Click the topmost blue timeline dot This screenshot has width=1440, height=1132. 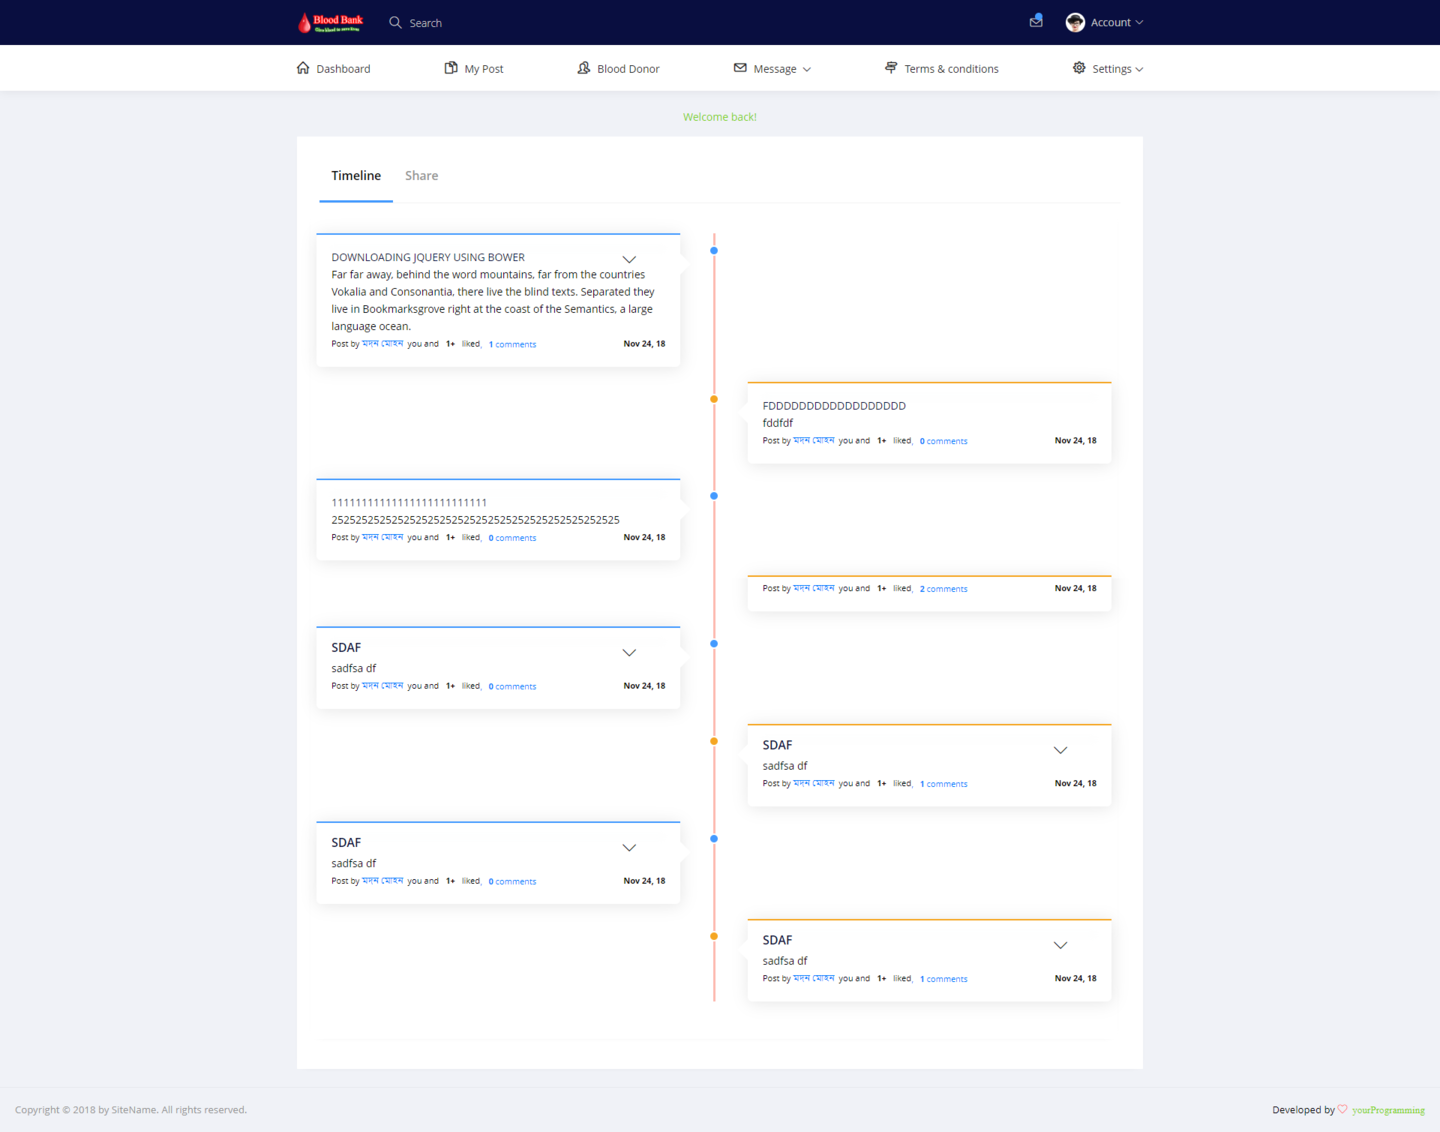tap(714, 250)
